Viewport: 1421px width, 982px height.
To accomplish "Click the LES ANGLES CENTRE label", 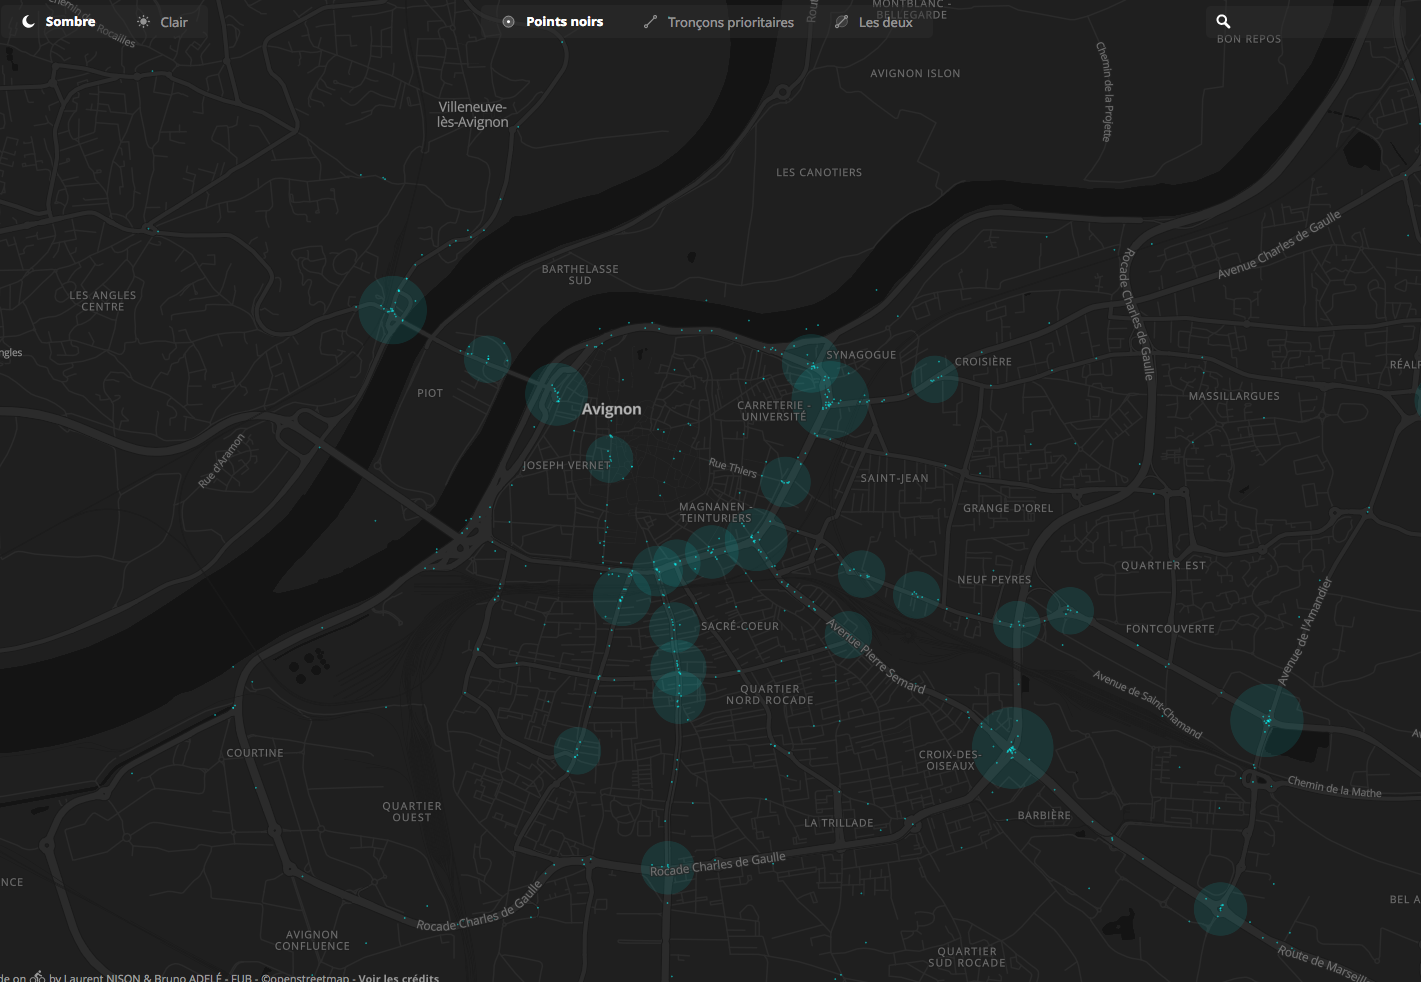I will coord(102,301).
